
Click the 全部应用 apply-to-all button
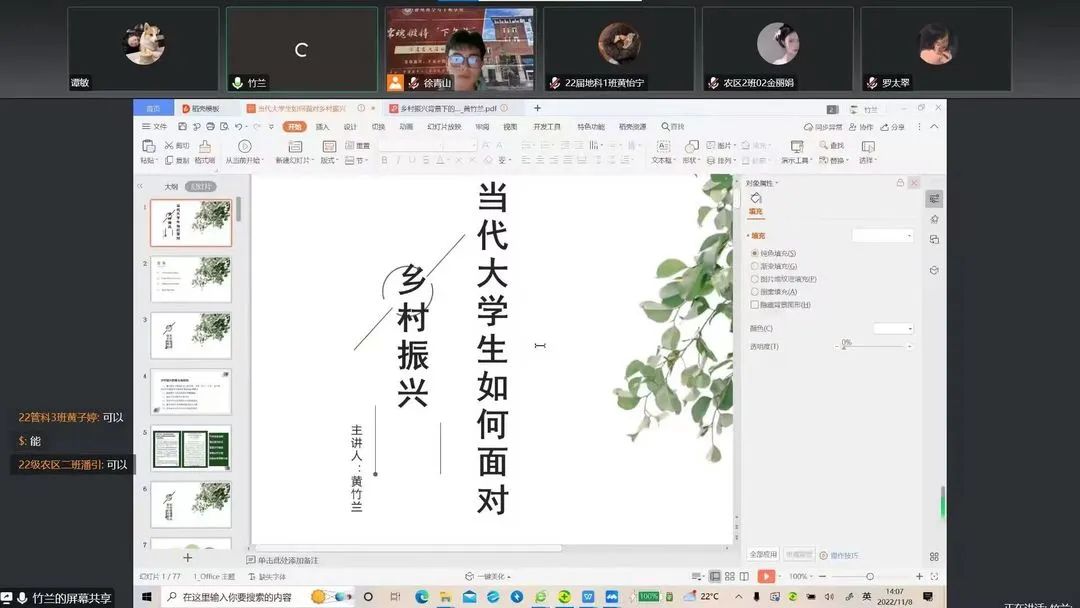tap(763, 554)
